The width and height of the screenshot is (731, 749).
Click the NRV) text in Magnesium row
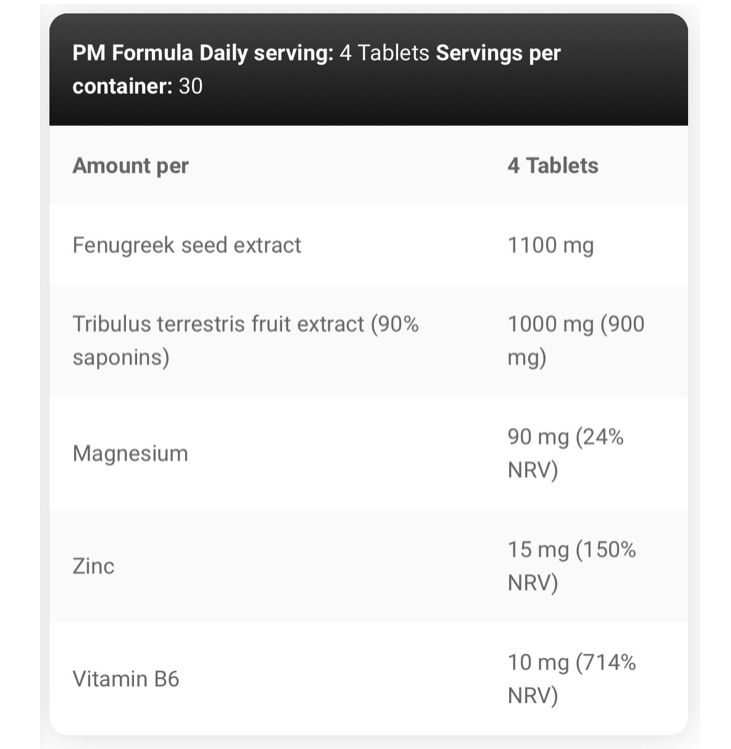(533, 470)
